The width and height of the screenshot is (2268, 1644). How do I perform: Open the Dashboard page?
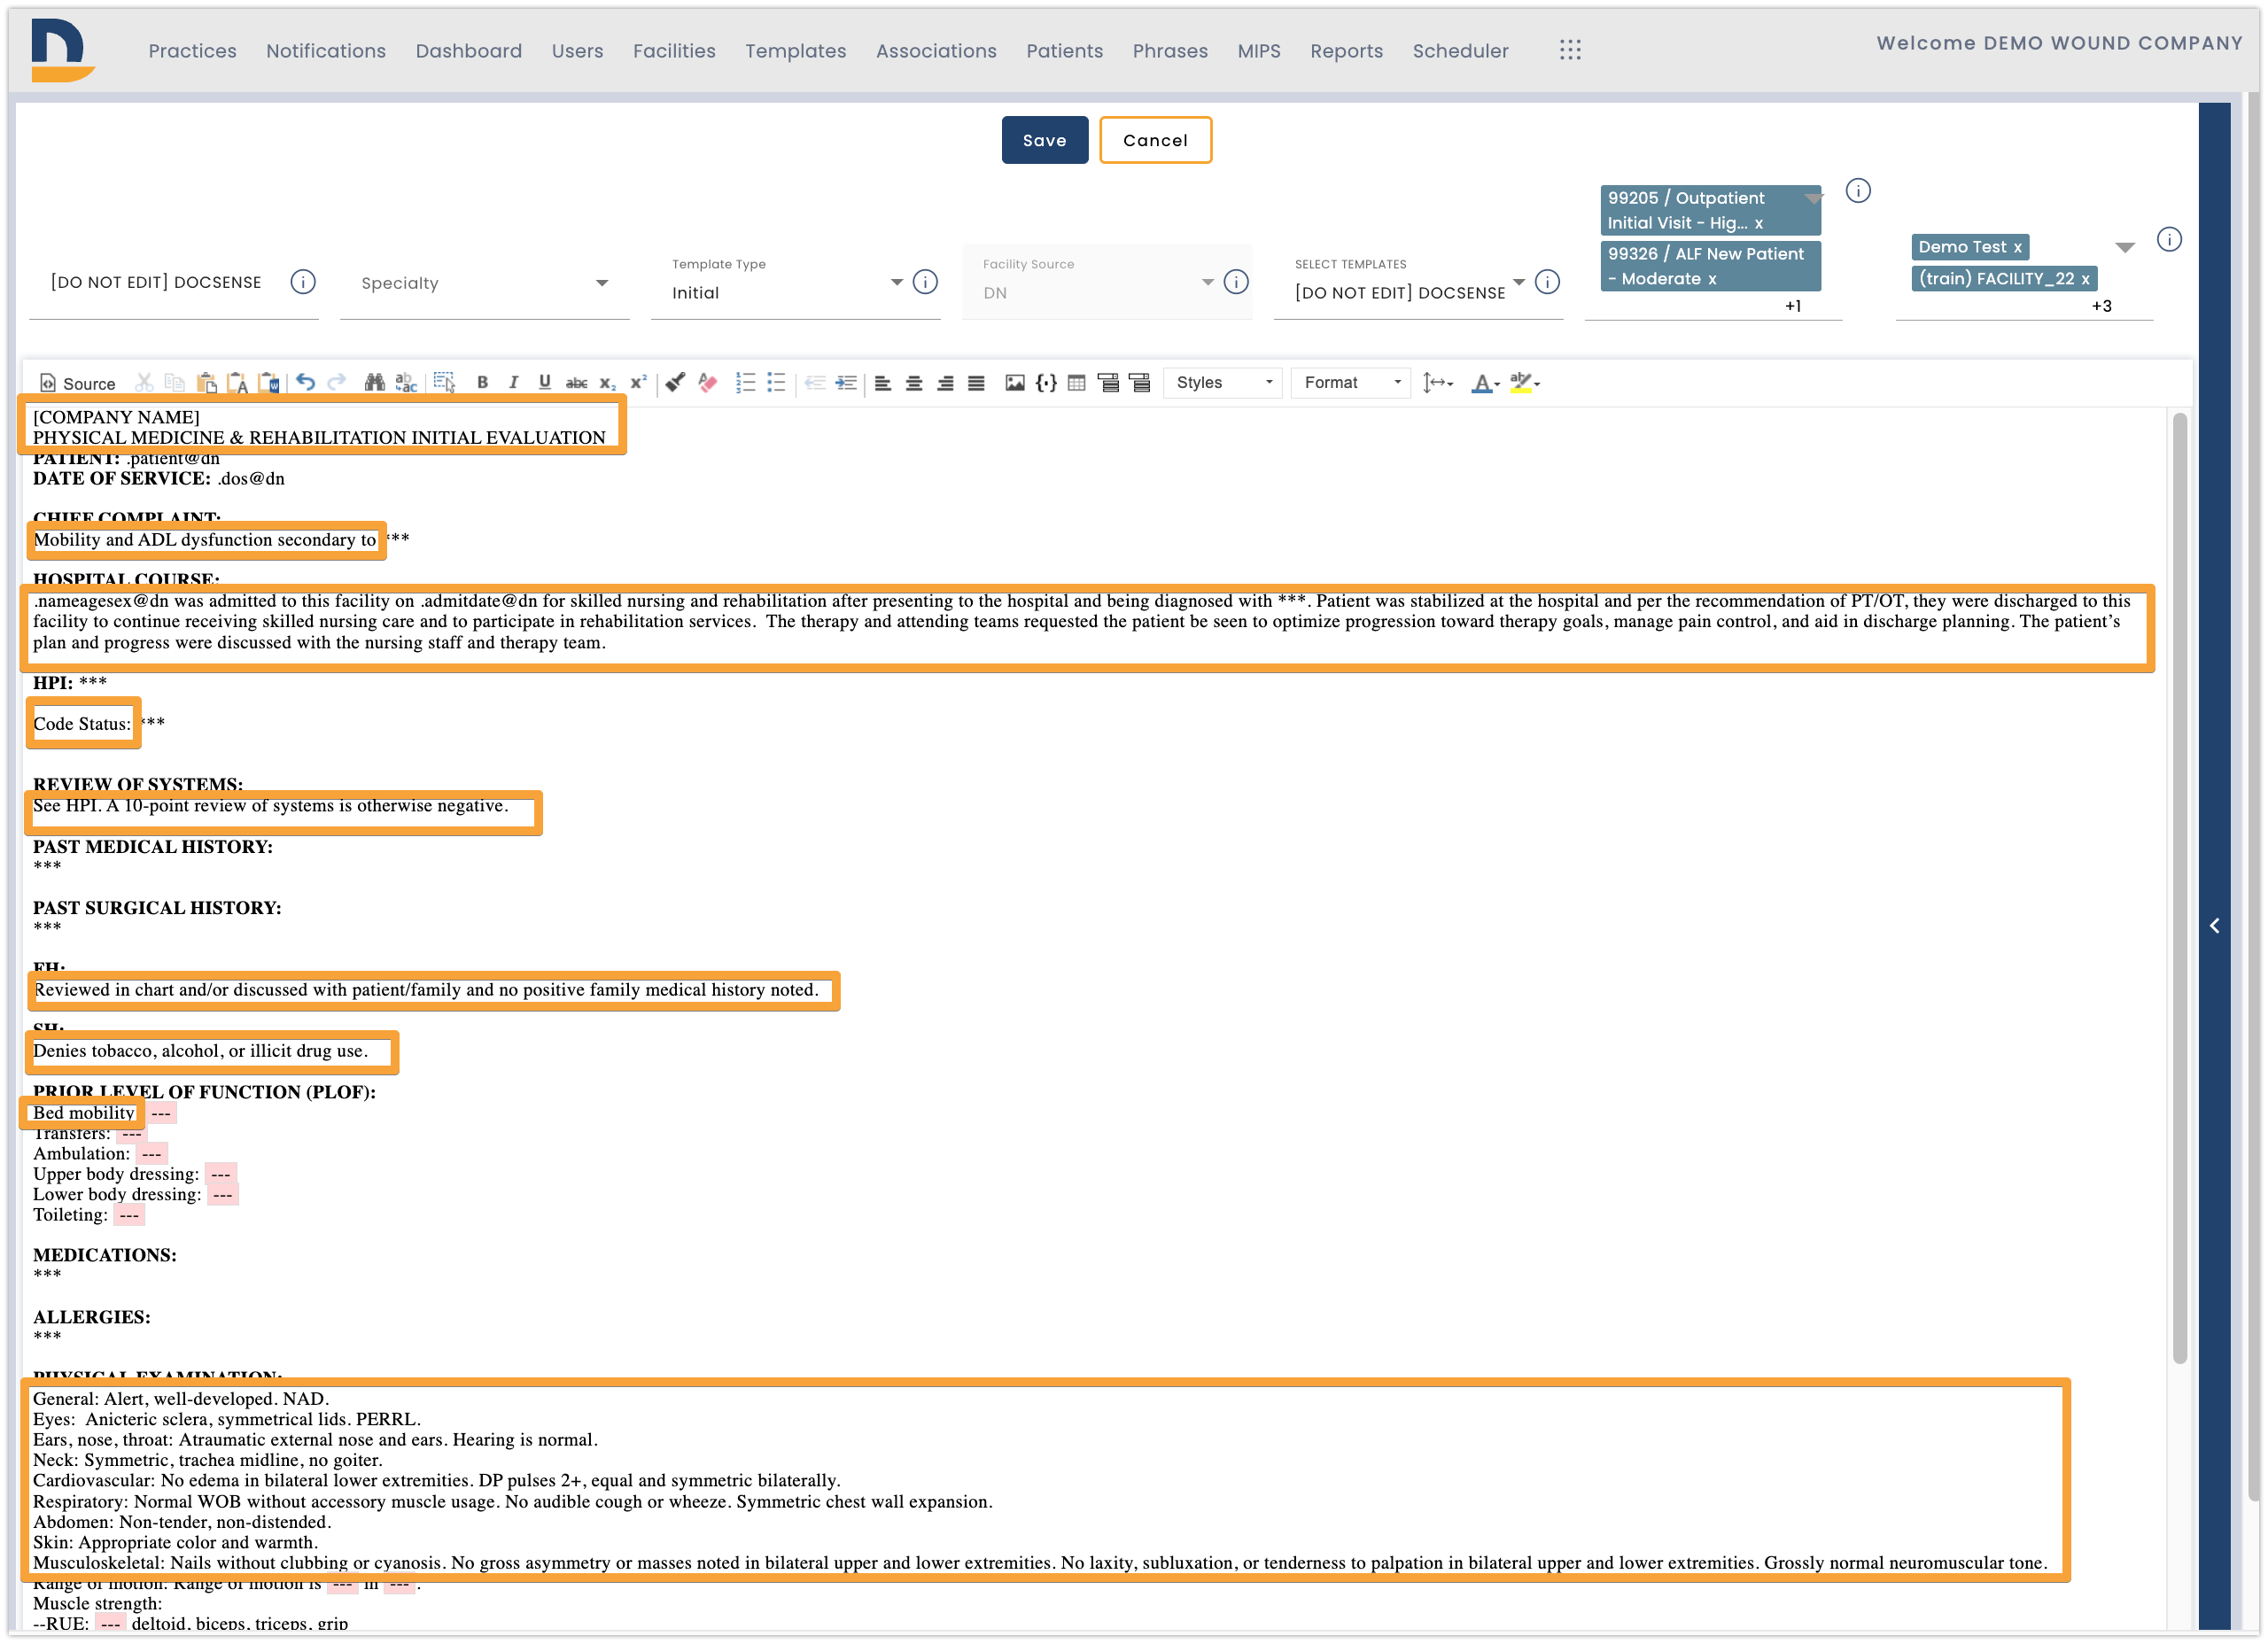point(469,51)
